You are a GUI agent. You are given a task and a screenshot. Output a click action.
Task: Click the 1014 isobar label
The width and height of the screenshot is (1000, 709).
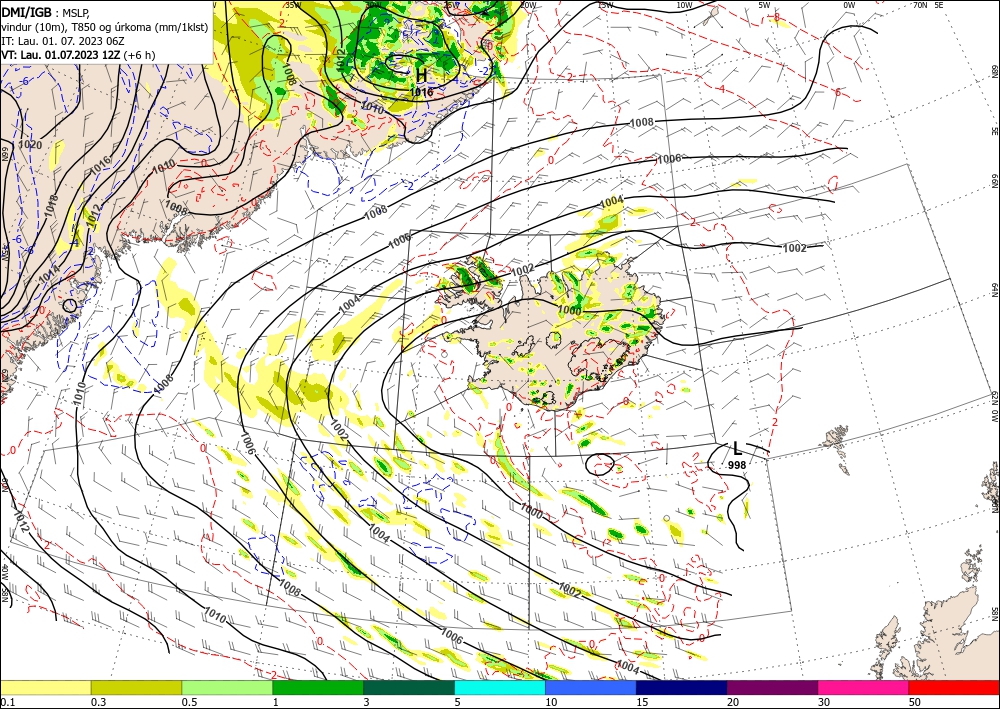click(x=49, y=277)
